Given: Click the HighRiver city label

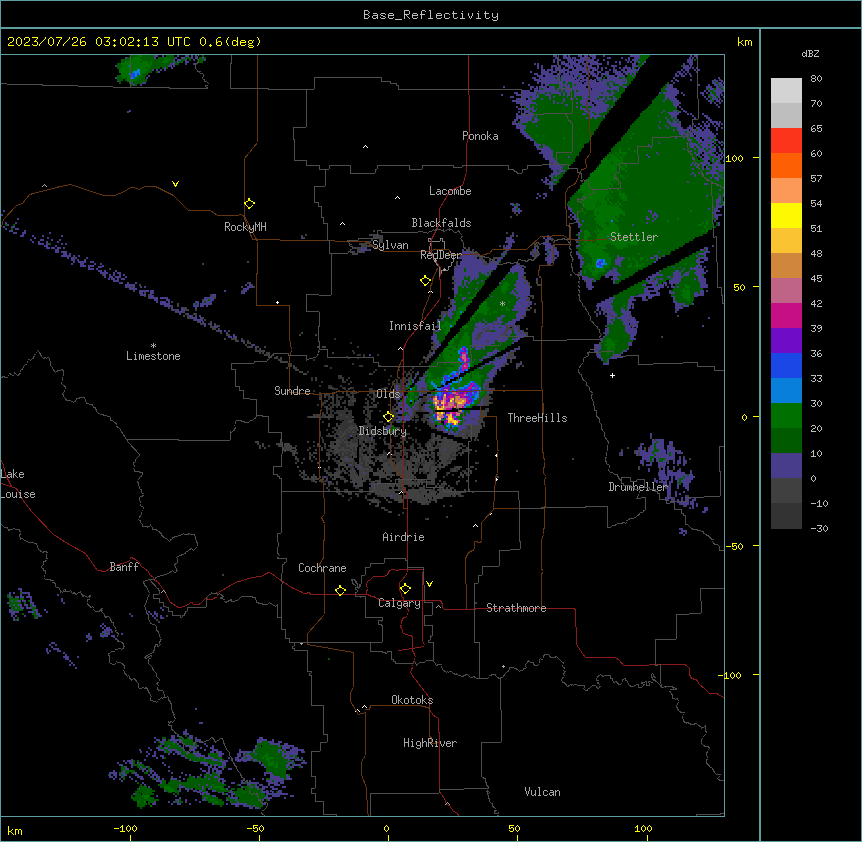Looking at the screenshot, I should (430, 743).
